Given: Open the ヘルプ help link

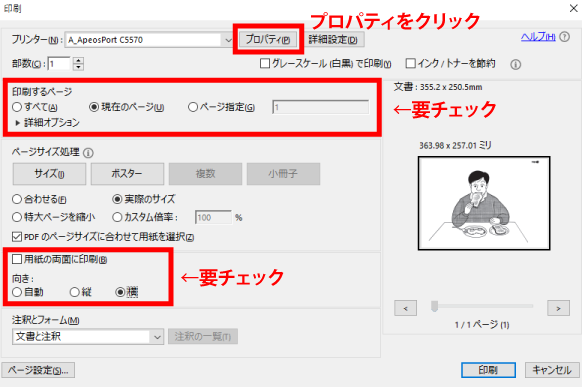Looking at the screenshot, I should [x=538, y=37].
